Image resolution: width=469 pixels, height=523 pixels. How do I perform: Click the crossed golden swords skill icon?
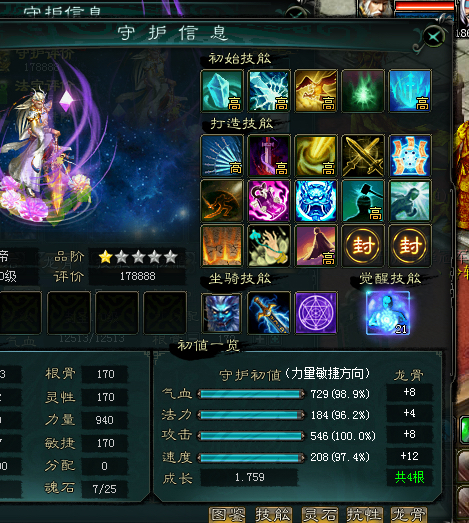coord(363,156)
